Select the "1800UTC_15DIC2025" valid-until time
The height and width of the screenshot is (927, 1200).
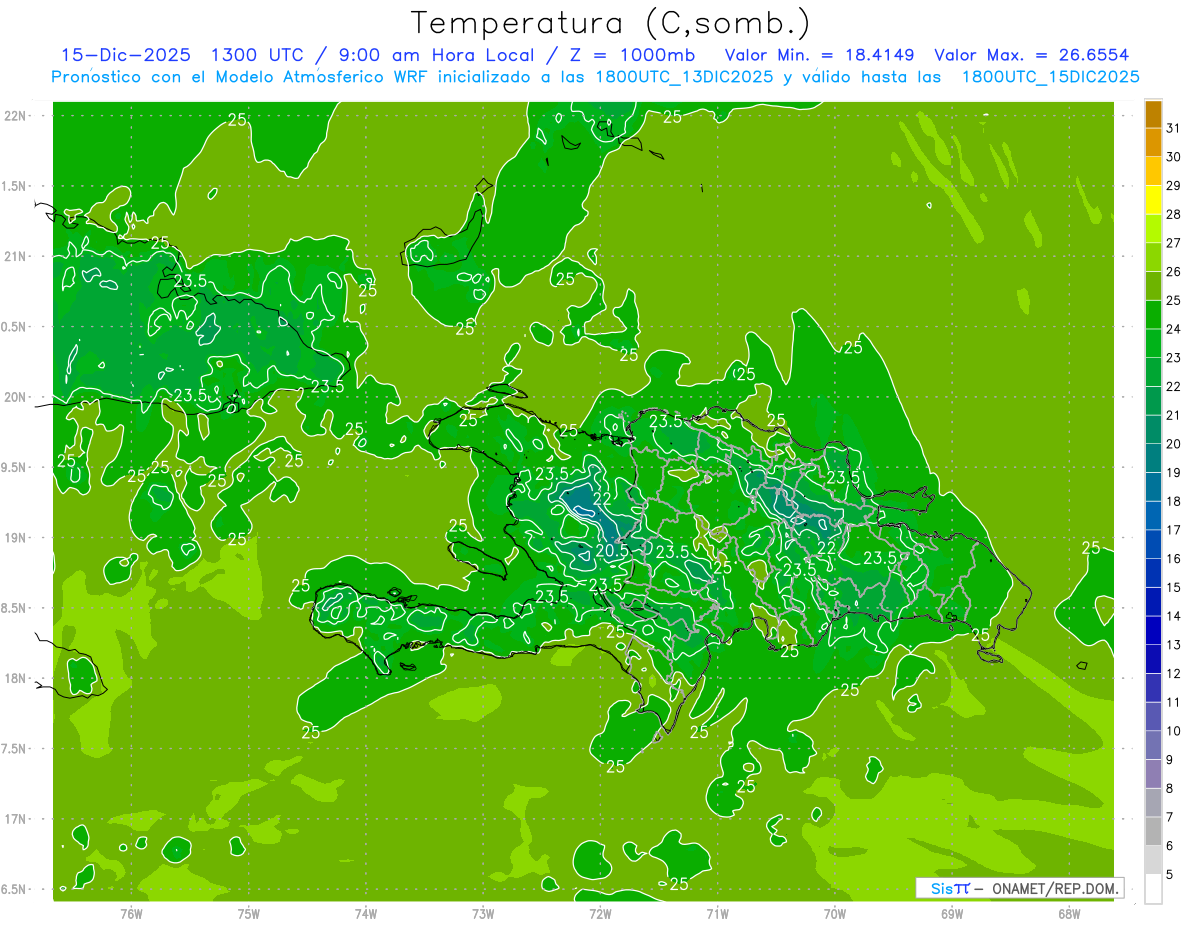(1050, 77)
